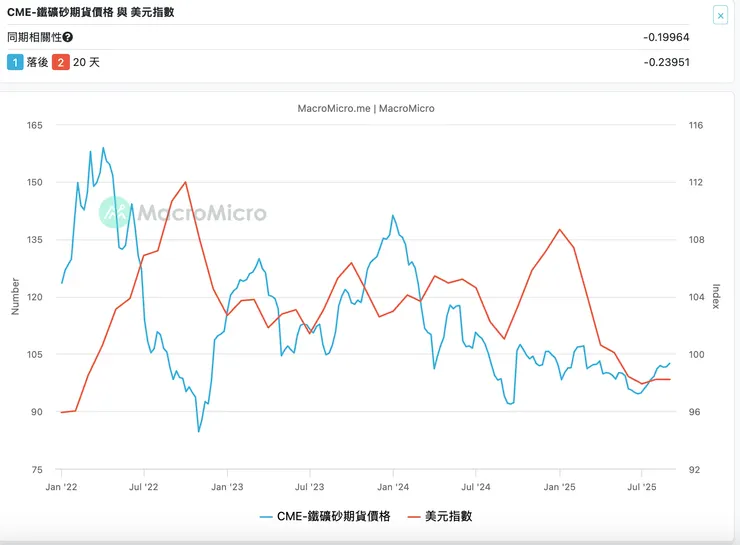The width and height of the screenshot is (740, 545).
Task: Click the red number 2 series badge
Action: pyautogui.click(x=59, y=62)
